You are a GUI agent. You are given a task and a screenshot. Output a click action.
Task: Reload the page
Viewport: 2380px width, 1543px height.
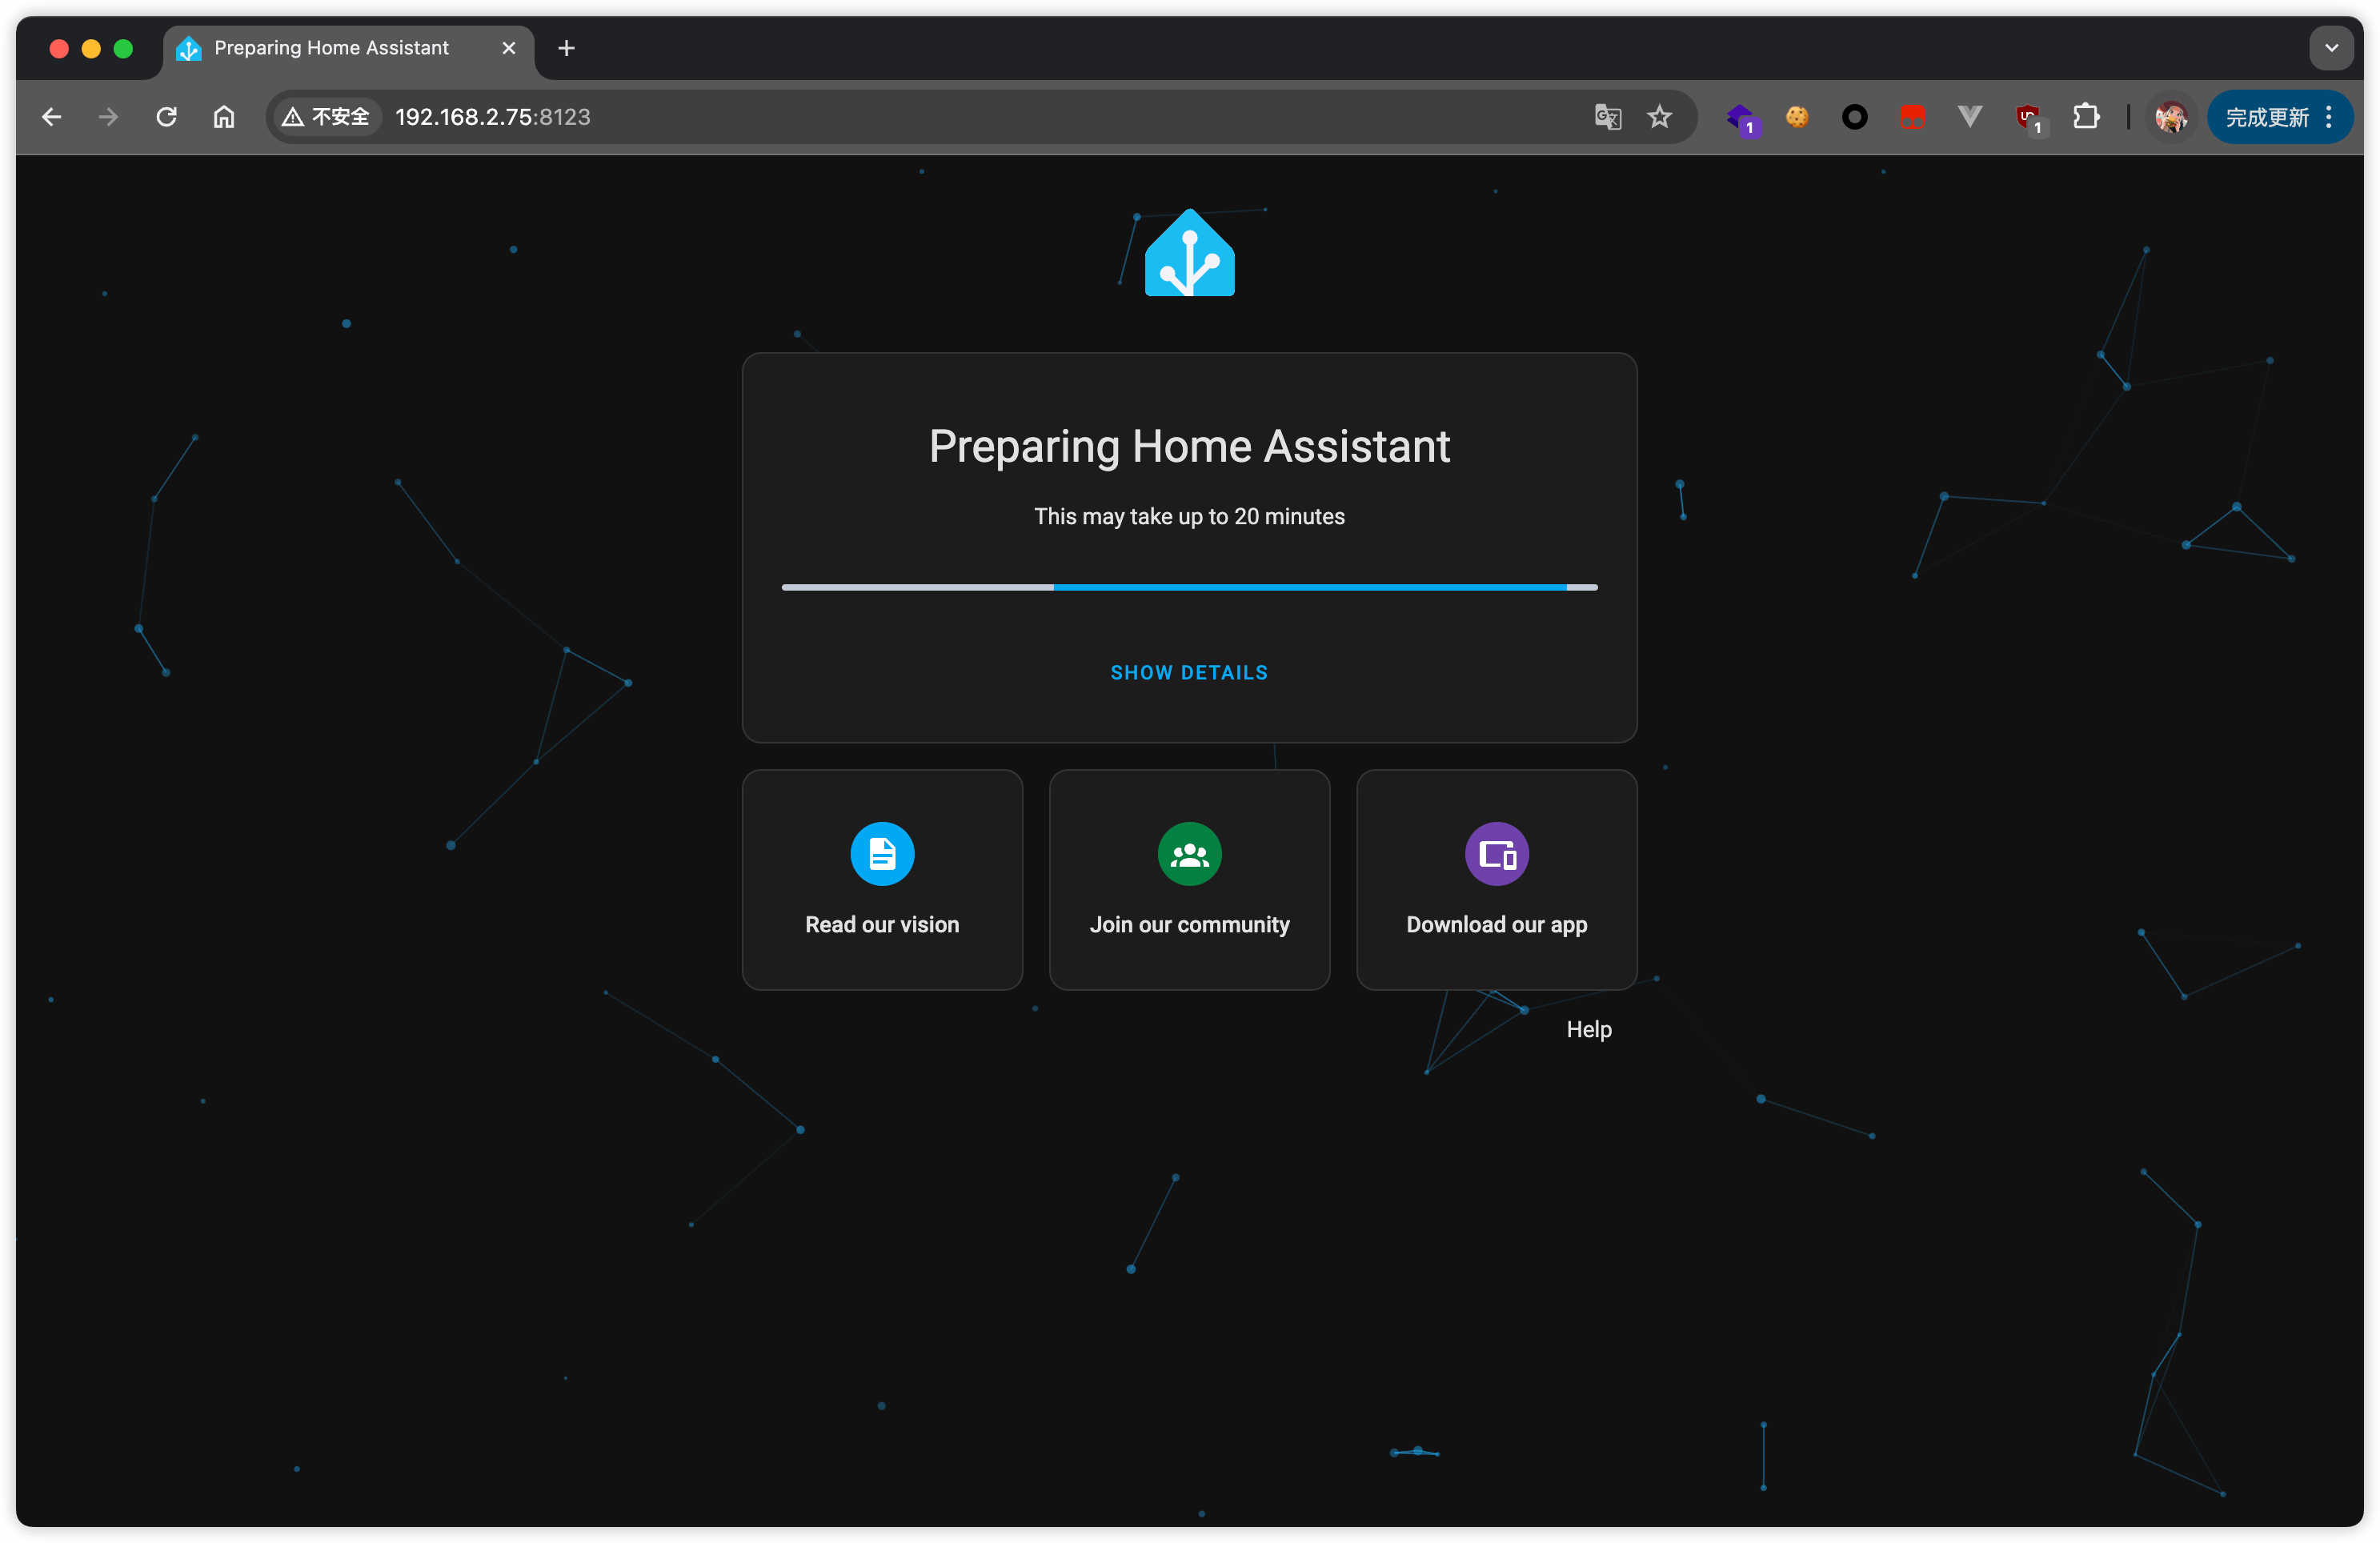(167, 117)
